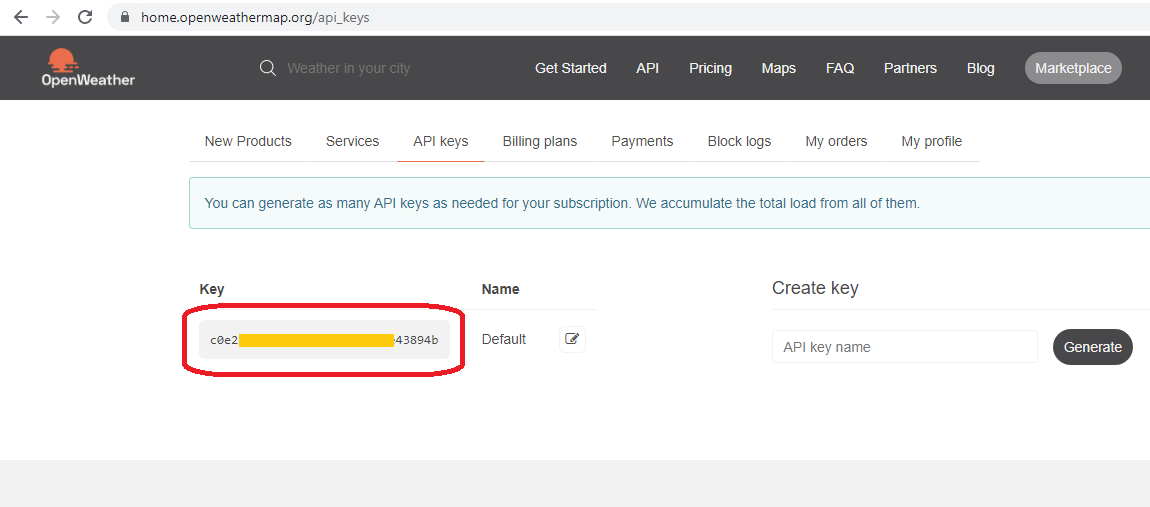Switch to the My profile tab
The width and height of the screenshot is (1150, 507).
(931, 141)
